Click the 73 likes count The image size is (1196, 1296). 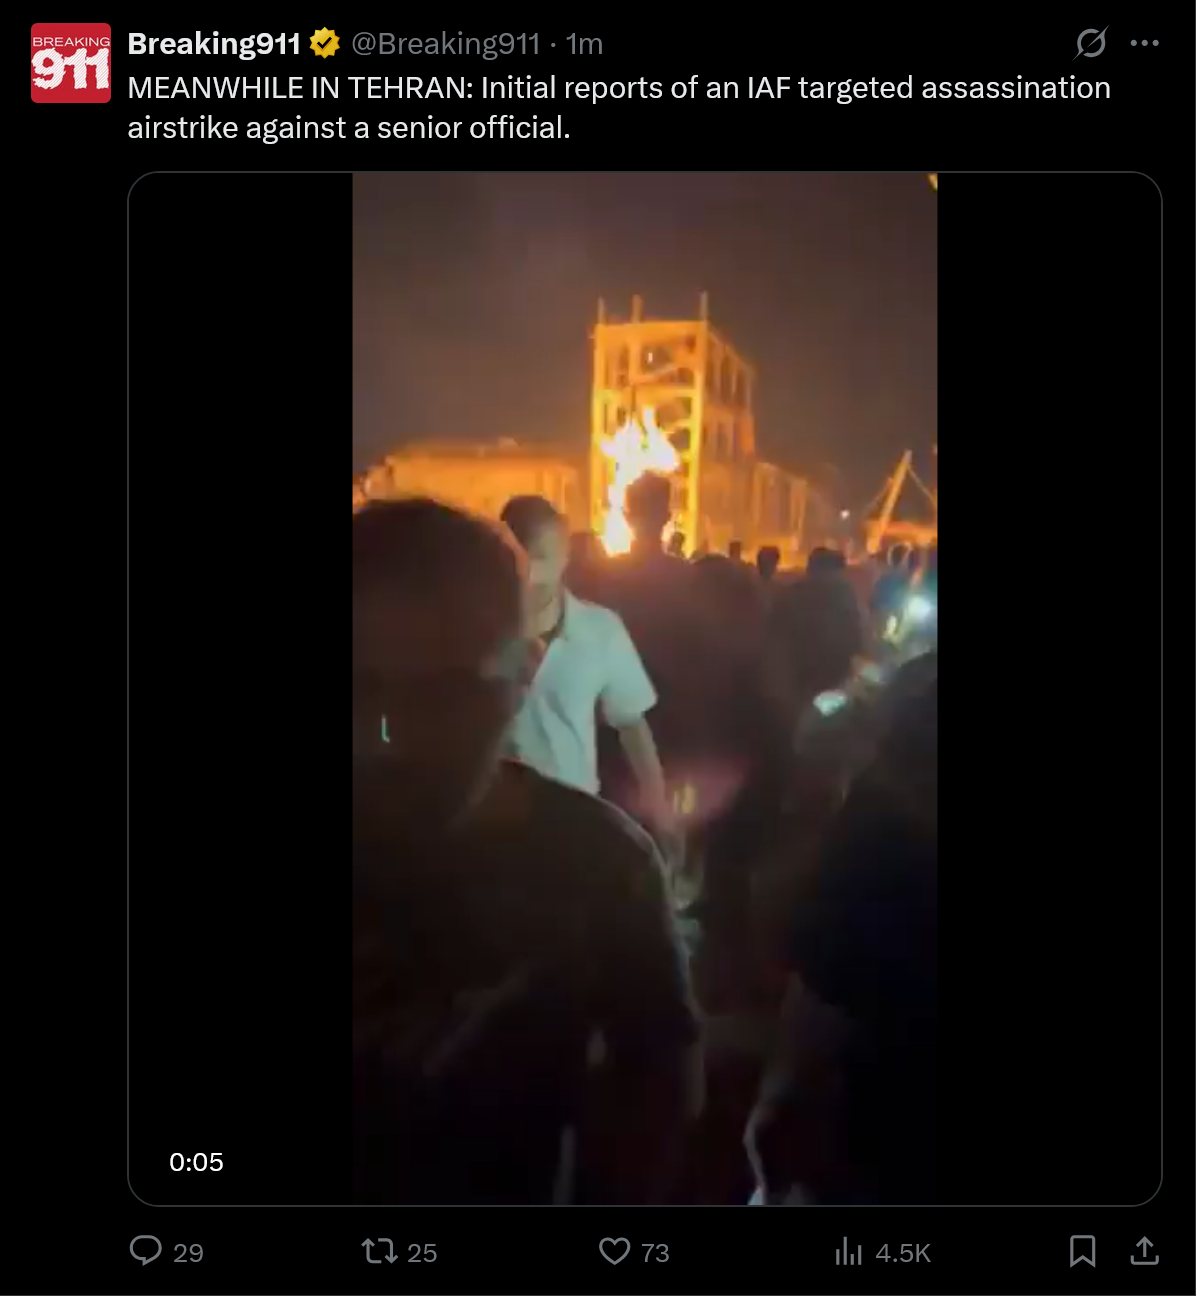point(655,1253)
